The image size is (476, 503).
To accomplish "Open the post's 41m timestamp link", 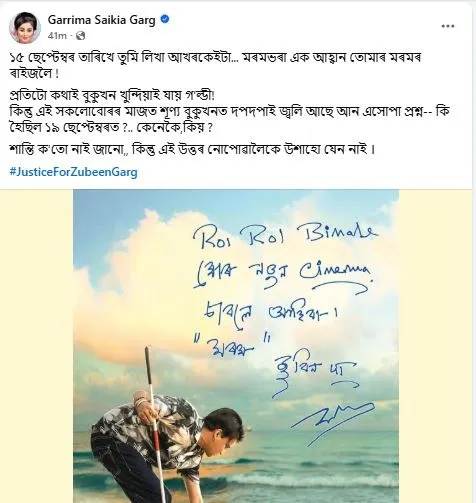I will 57,36.
